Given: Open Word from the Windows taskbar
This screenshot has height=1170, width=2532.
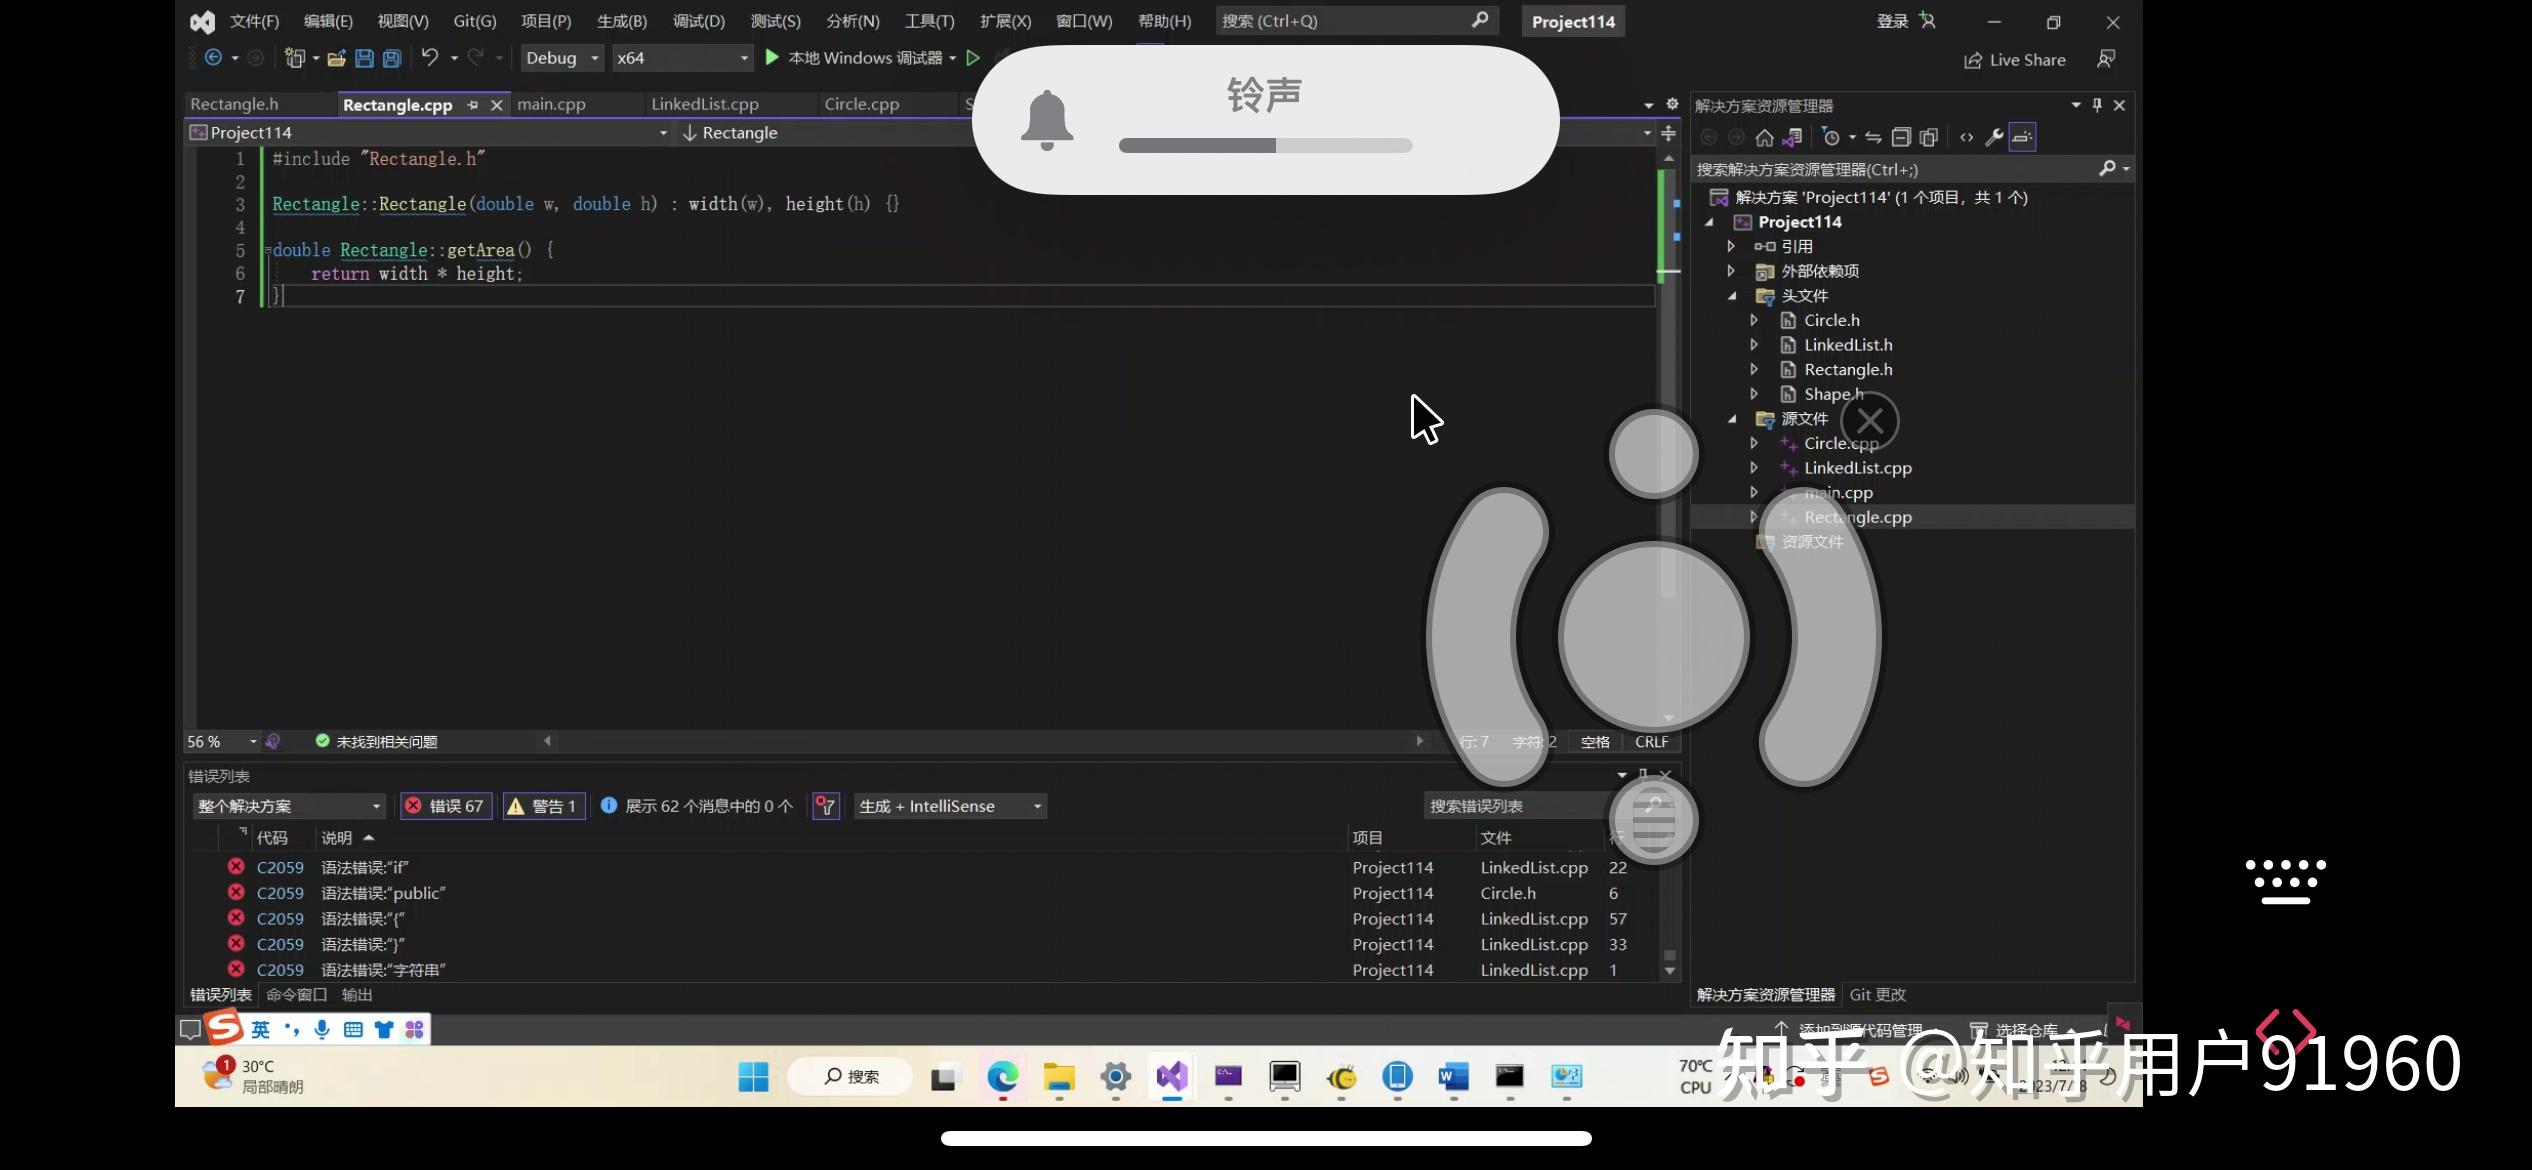Looking at the screenshot, I should 1453,1076.
